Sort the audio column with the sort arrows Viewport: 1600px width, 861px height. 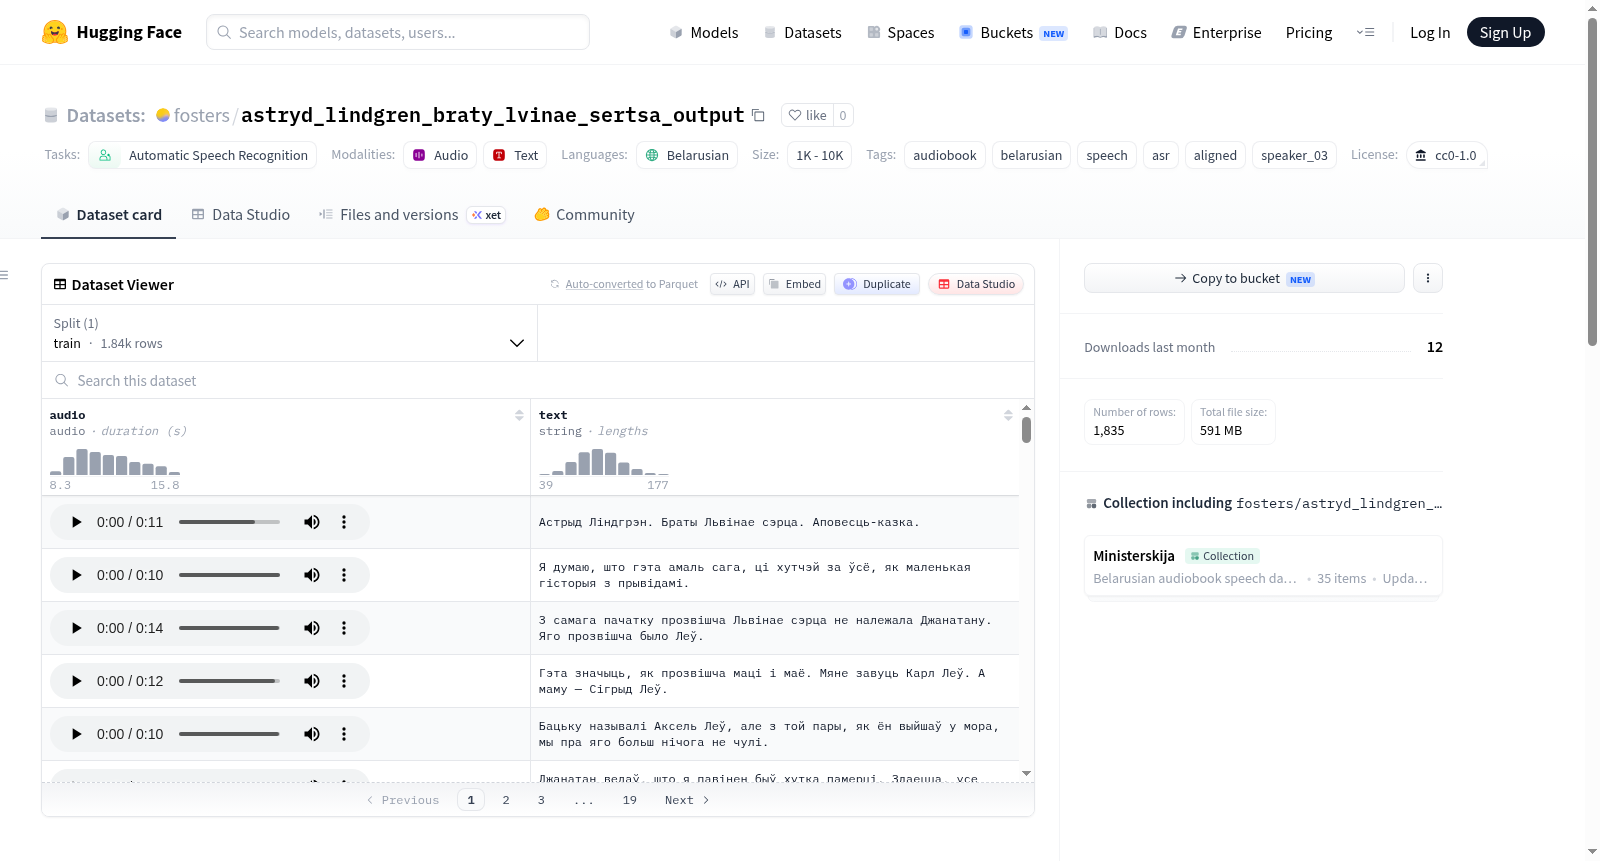519,415
